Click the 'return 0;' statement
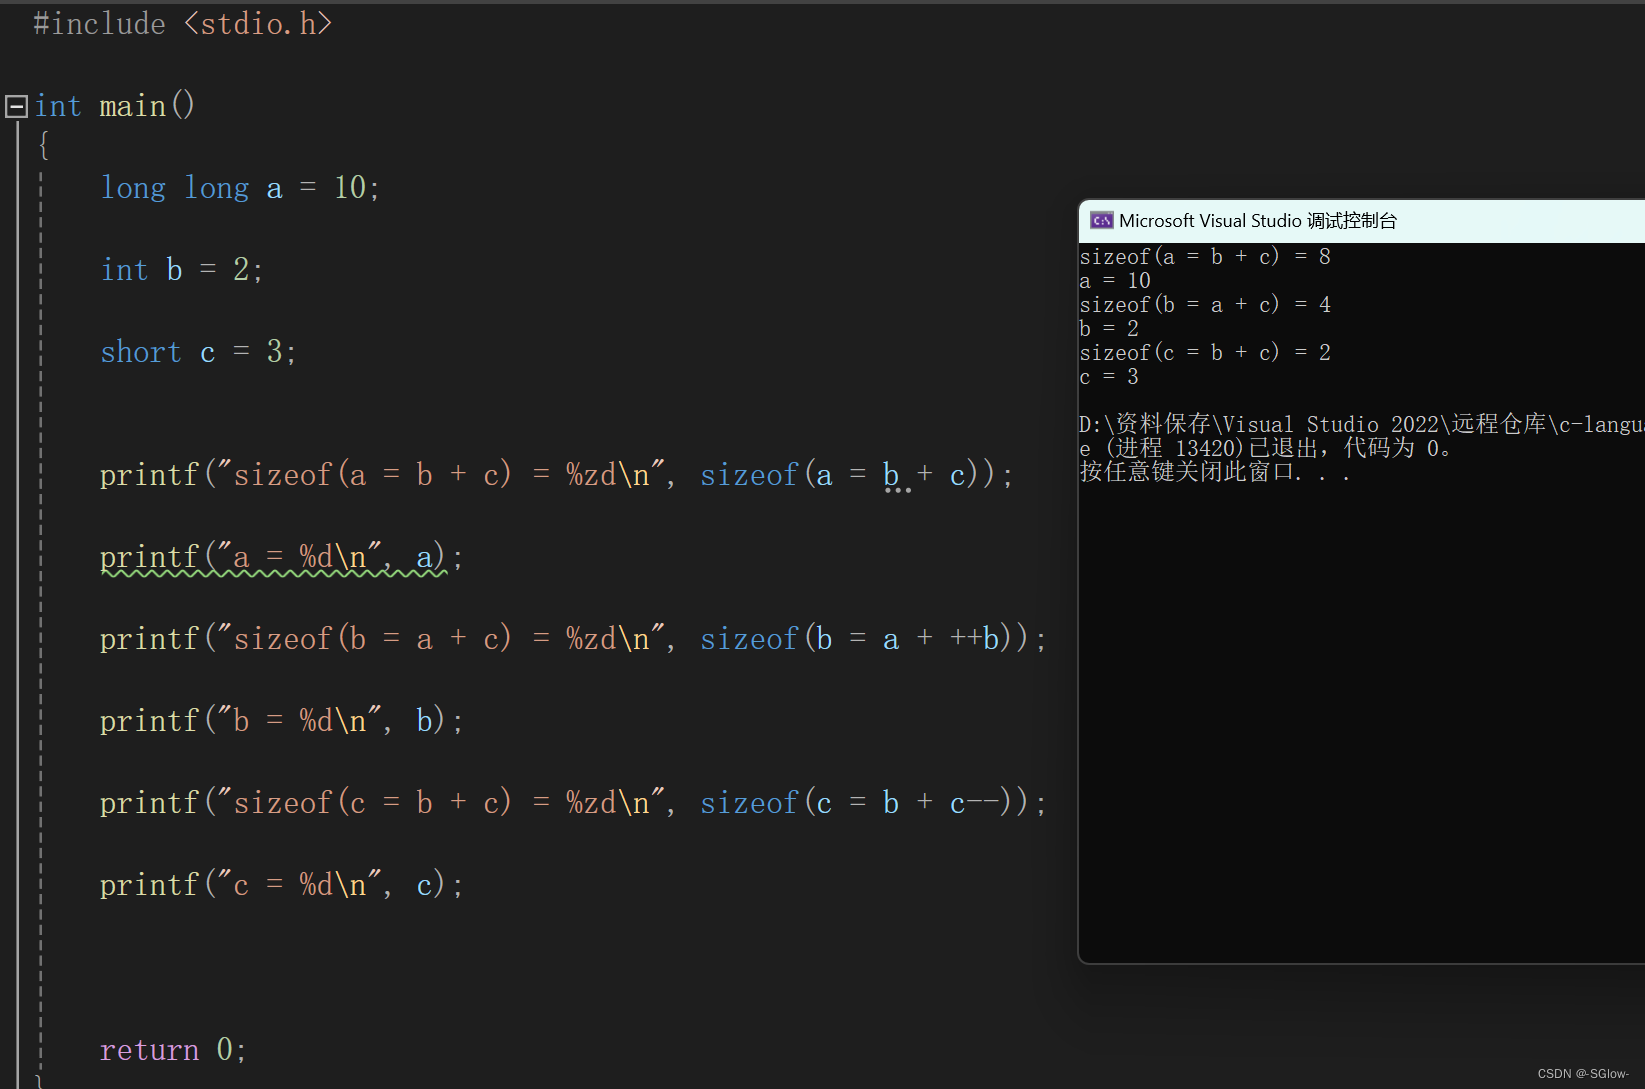The width and height of the screenshot is (1645, 1089). click(x=173, y=1050)
